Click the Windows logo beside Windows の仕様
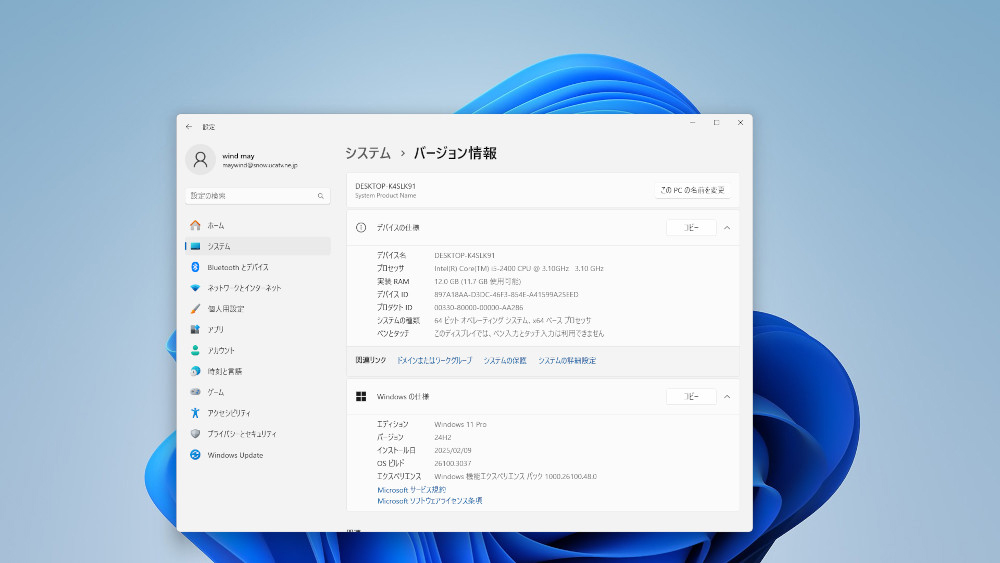The image size is (1000, 563). pyautogui.click(x=361, y=397)
